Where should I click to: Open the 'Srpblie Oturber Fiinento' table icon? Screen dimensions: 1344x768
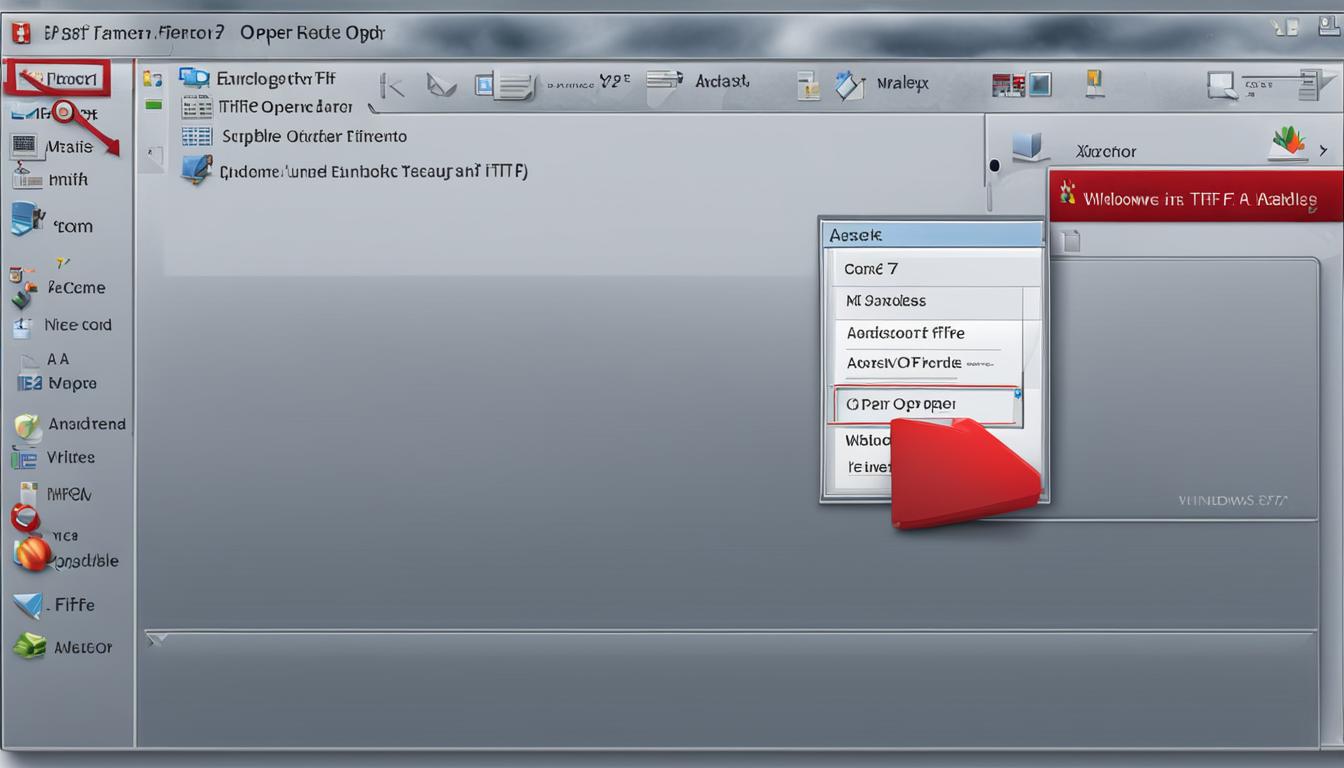tap(196, 136)
